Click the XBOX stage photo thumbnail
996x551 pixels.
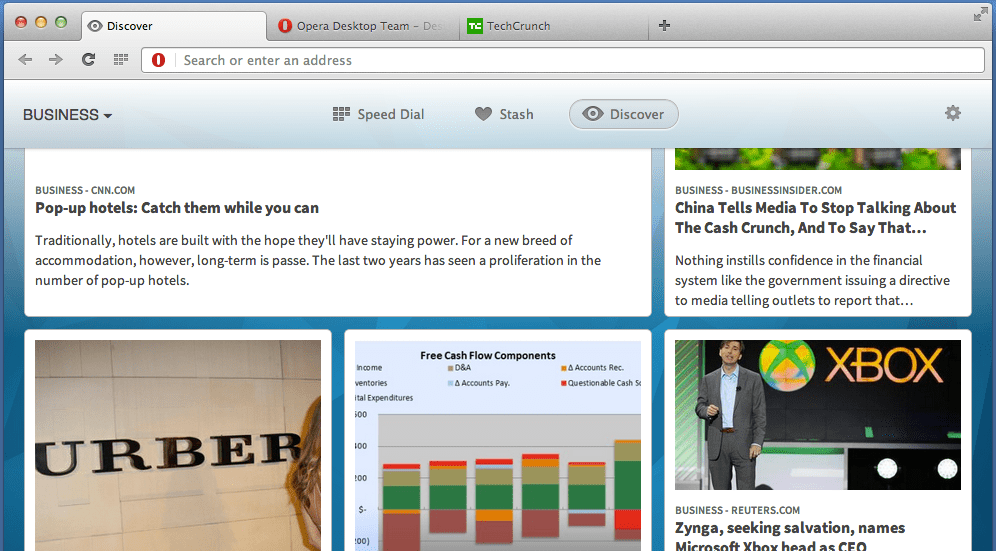click(818, 415)
